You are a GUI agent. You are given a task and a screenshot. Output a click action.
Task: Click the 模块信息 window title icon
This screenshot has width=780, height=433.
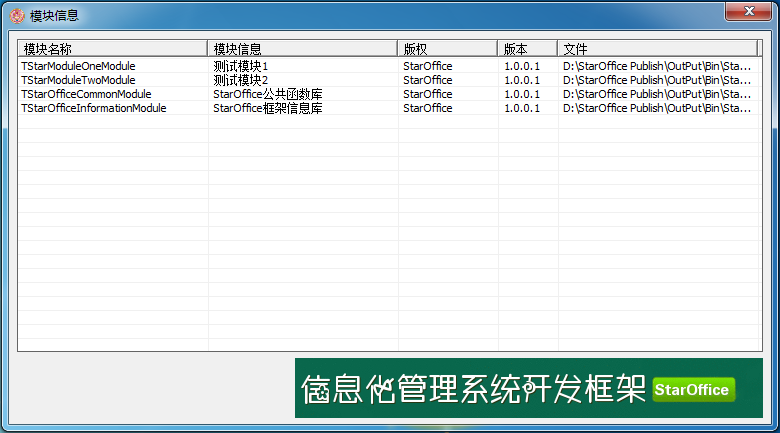17,16
